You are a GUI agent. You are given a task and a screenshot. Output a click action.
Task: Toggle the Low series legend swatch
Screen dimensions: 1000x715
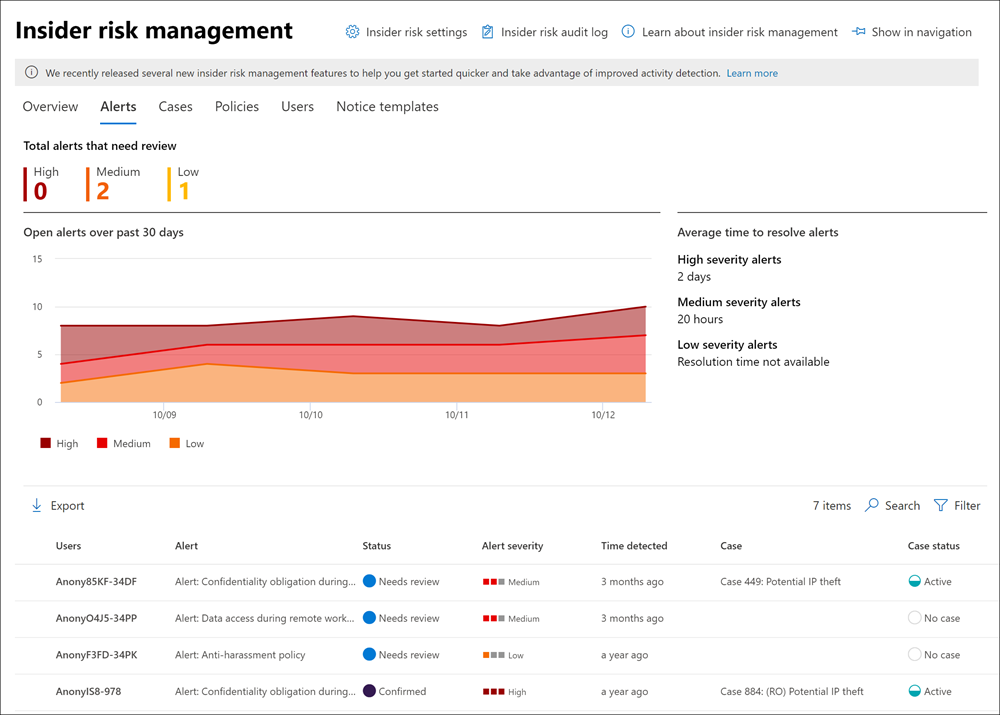click(175, 443)
